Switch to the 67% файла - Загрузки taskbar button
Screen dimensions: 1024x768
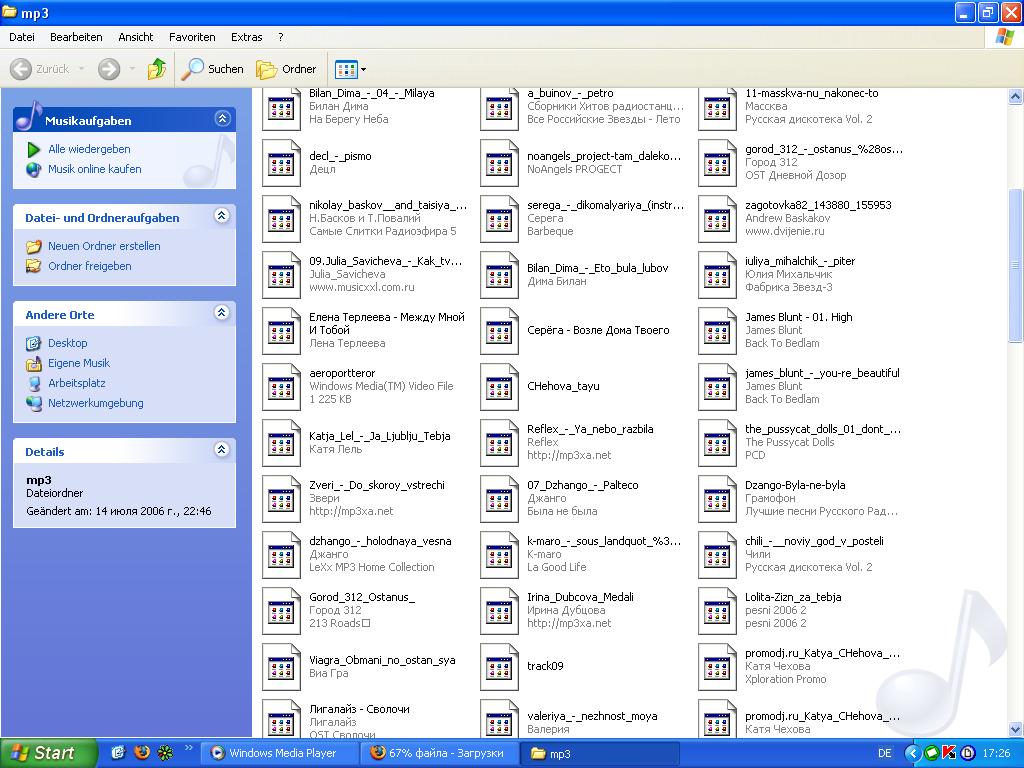tap(440, 753)
